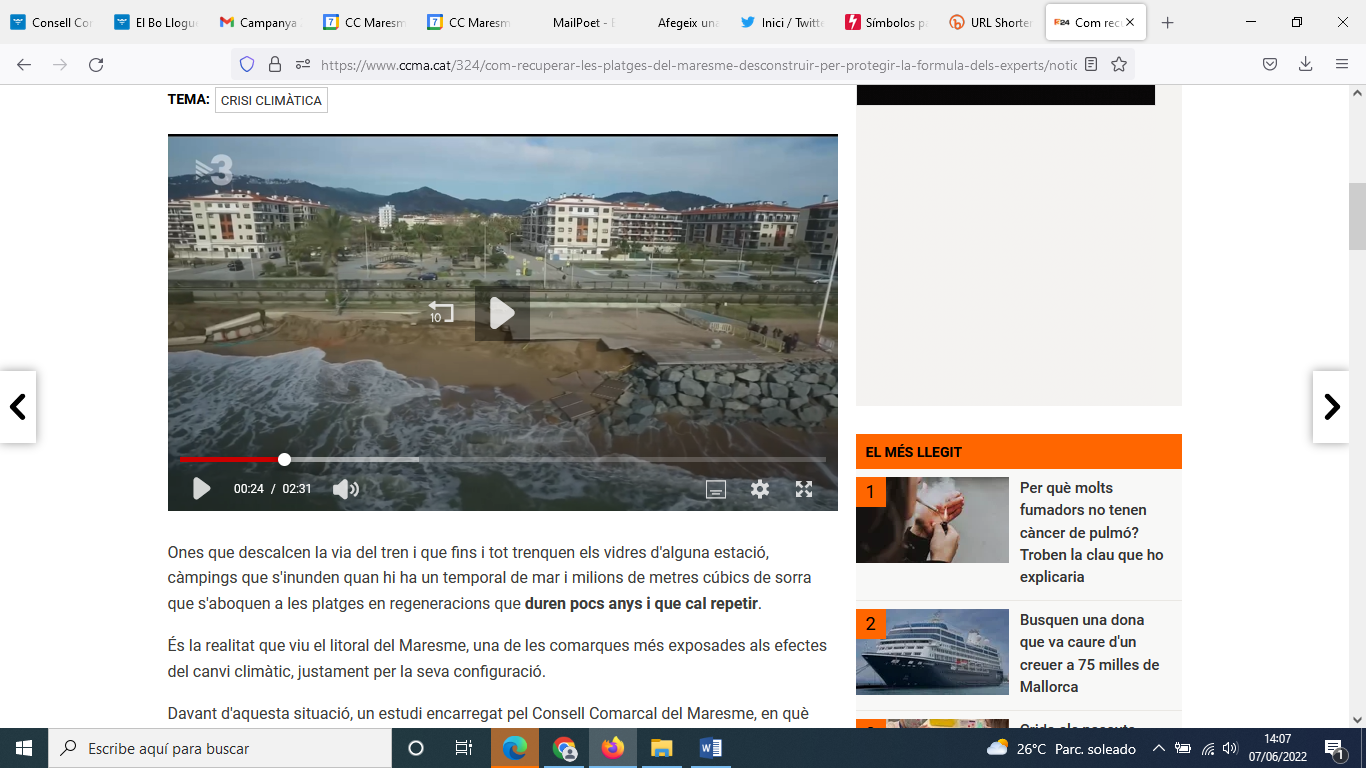This screenshot has height=768, width=1366.
Task: Go forward in Firefox
Action: [x=60, y=64]
